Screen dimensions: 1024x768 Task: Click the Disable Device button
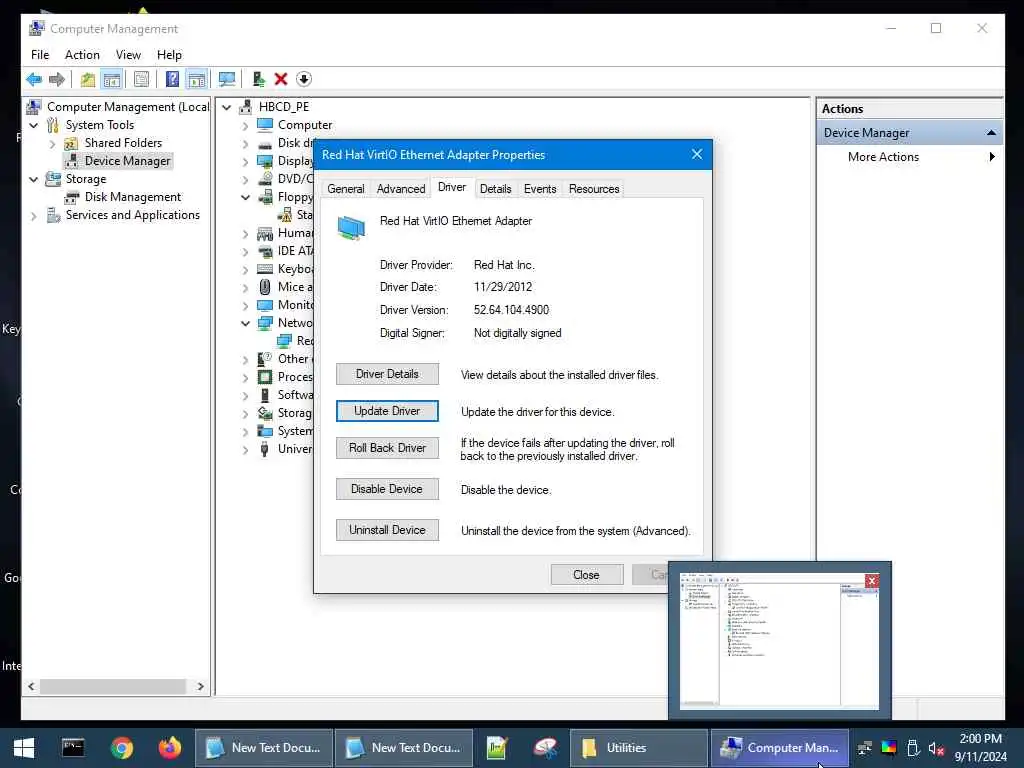click(x=387, y=489)
